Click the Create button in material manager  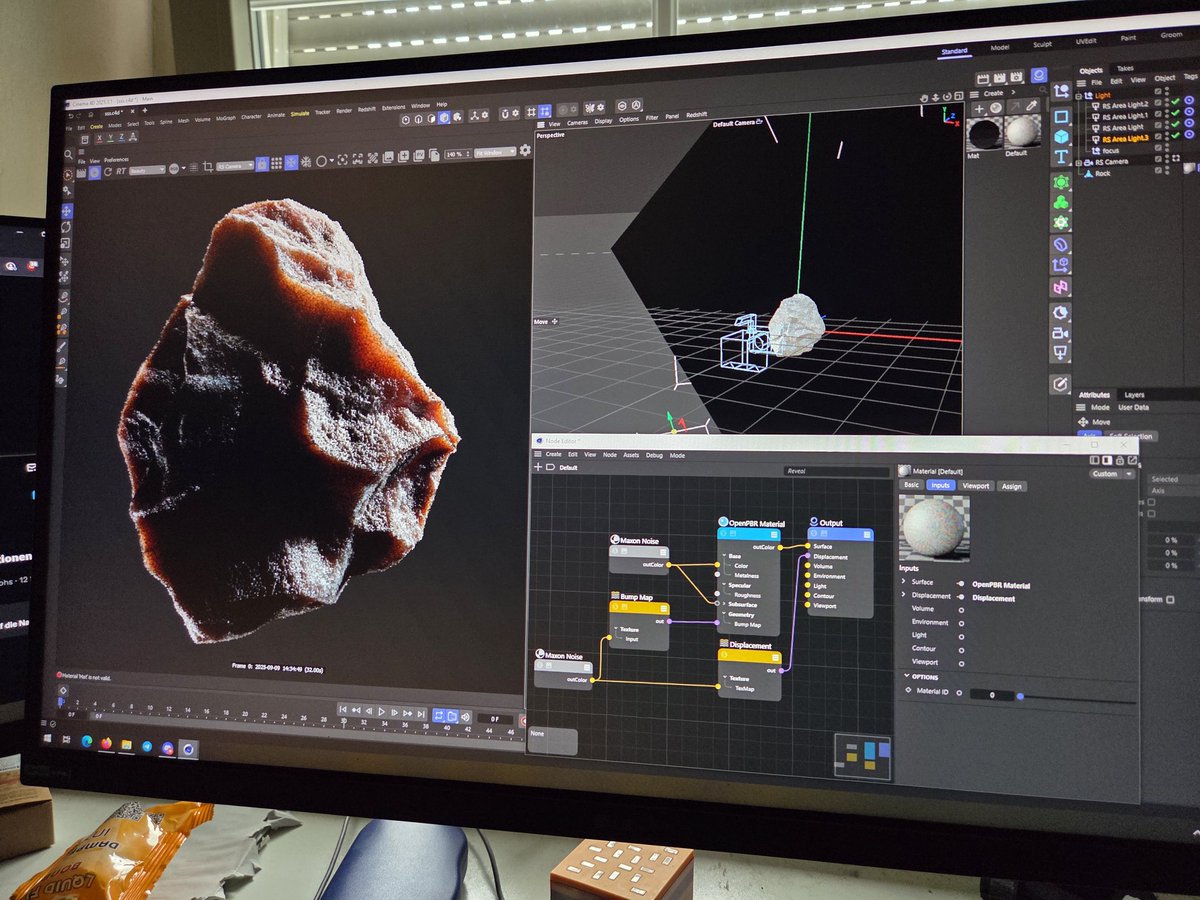[x=993, y=93]
